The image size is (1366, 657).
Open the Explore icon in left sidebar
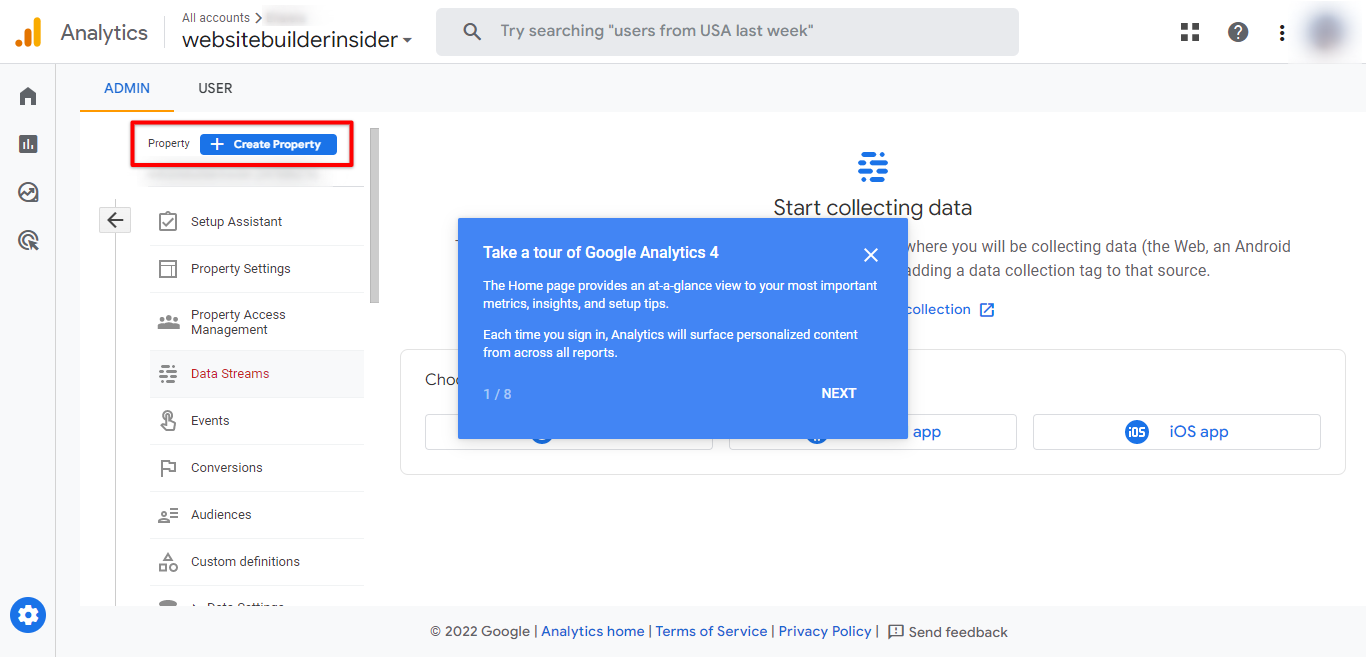(x=28, y=192)
